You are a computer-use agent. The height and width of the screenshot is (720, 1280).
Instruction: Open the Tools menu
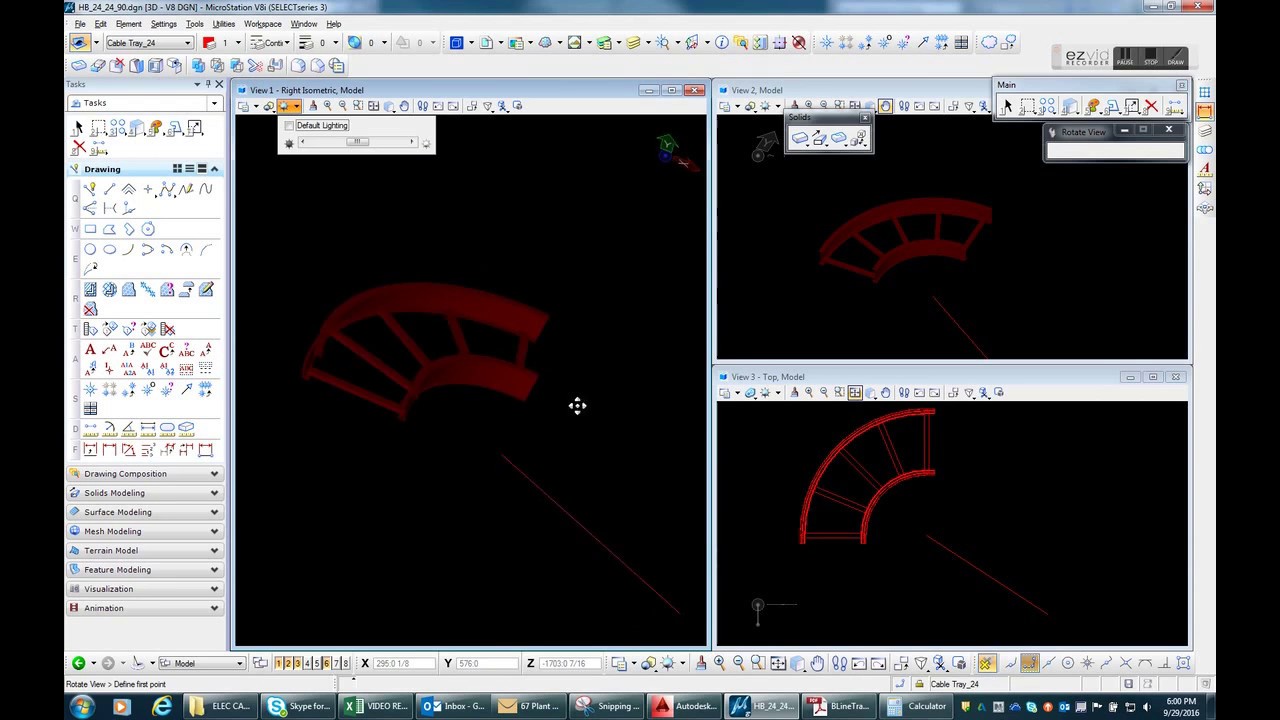(x=194, y=24)
